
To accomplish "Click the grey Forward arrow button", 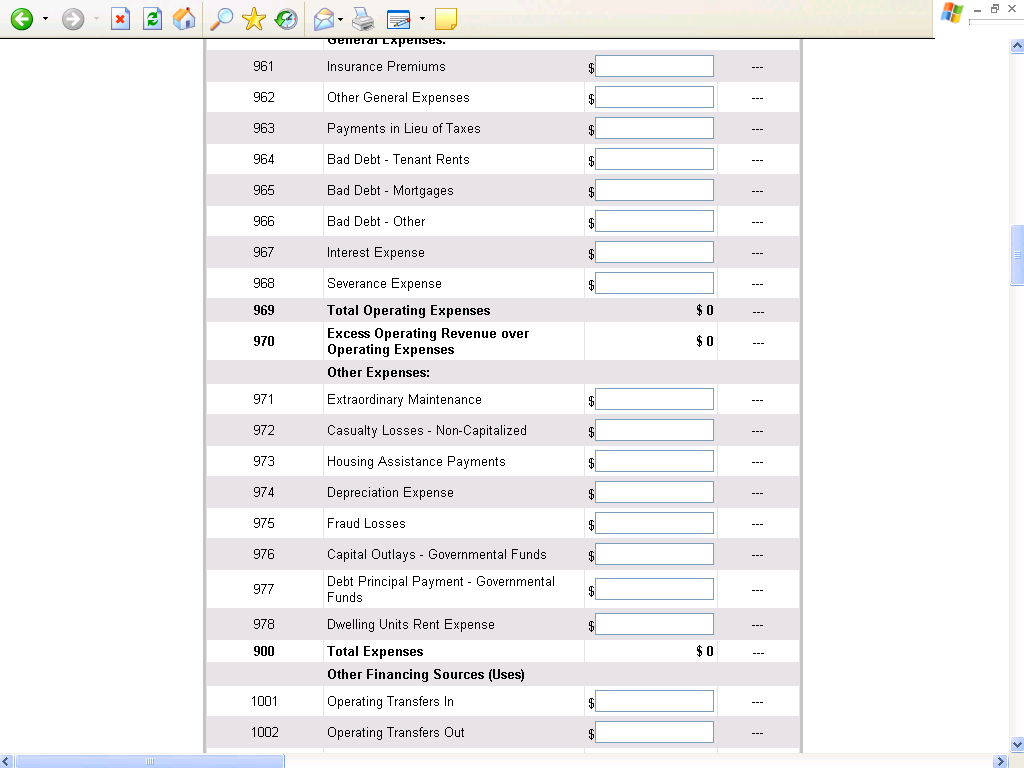I will pyautogui.click(x=72, y=19).
